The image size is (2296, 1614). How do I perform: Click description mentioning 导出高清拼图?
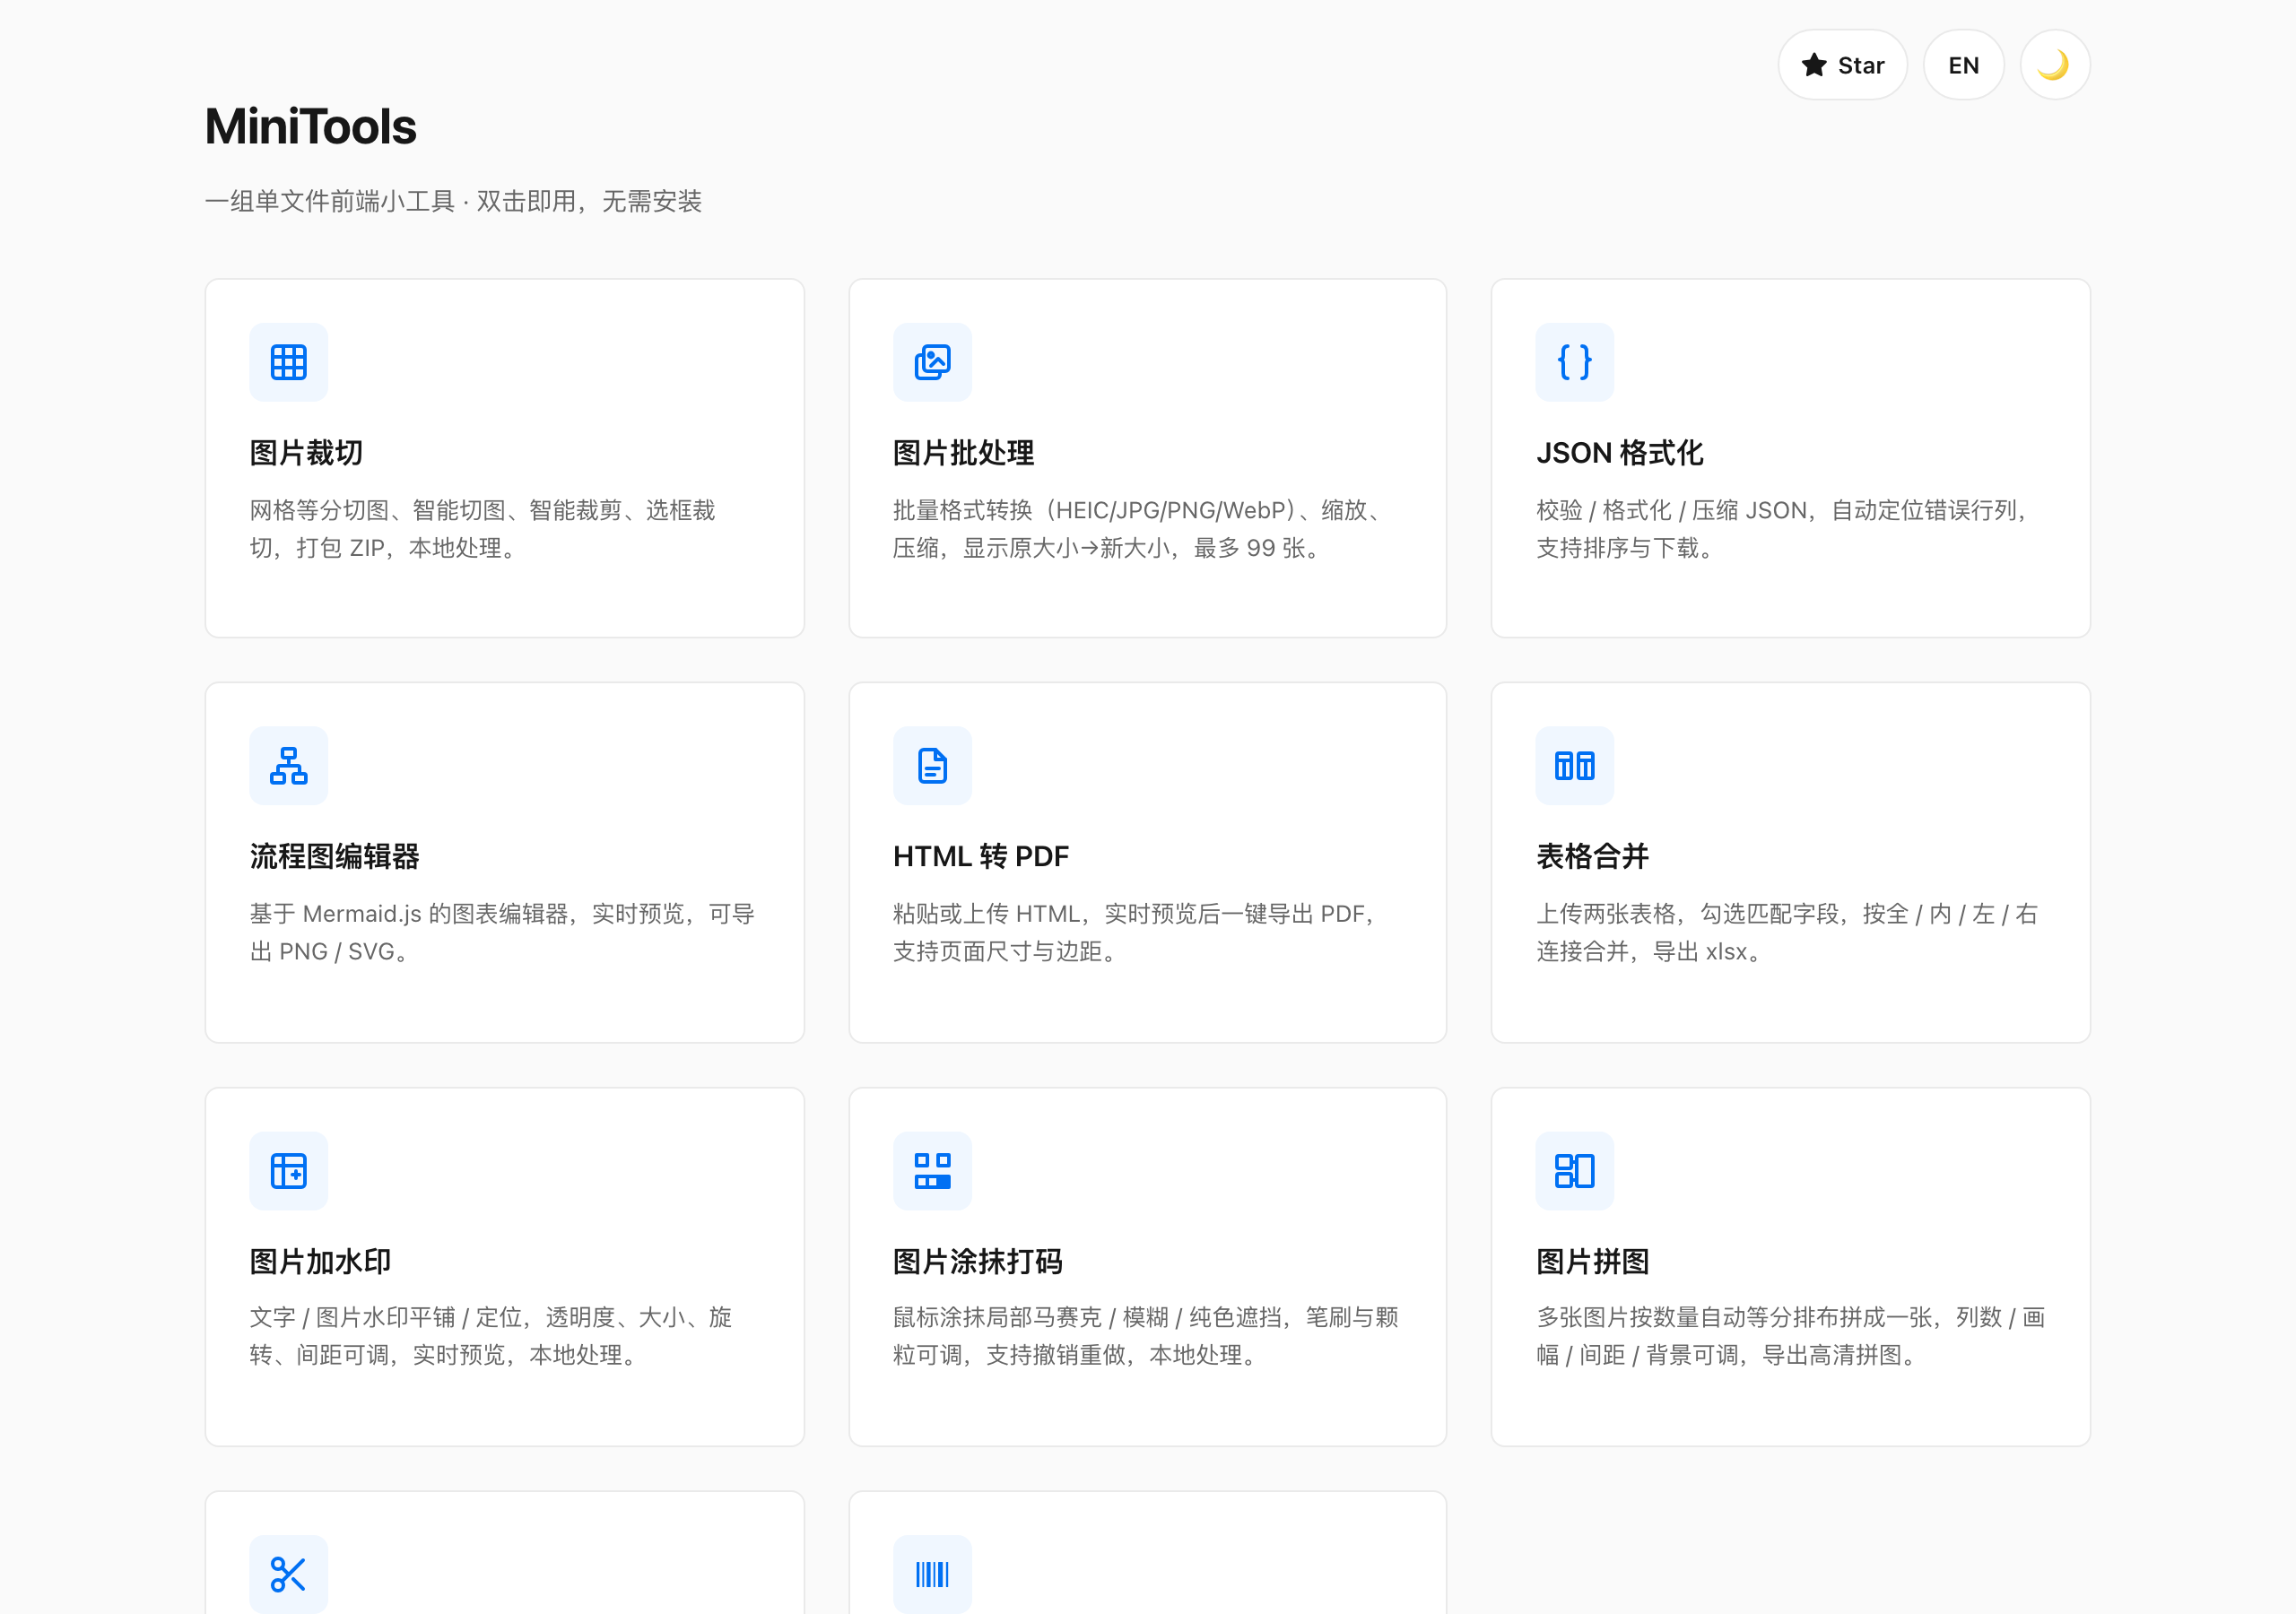[x=1791, y=1336]
